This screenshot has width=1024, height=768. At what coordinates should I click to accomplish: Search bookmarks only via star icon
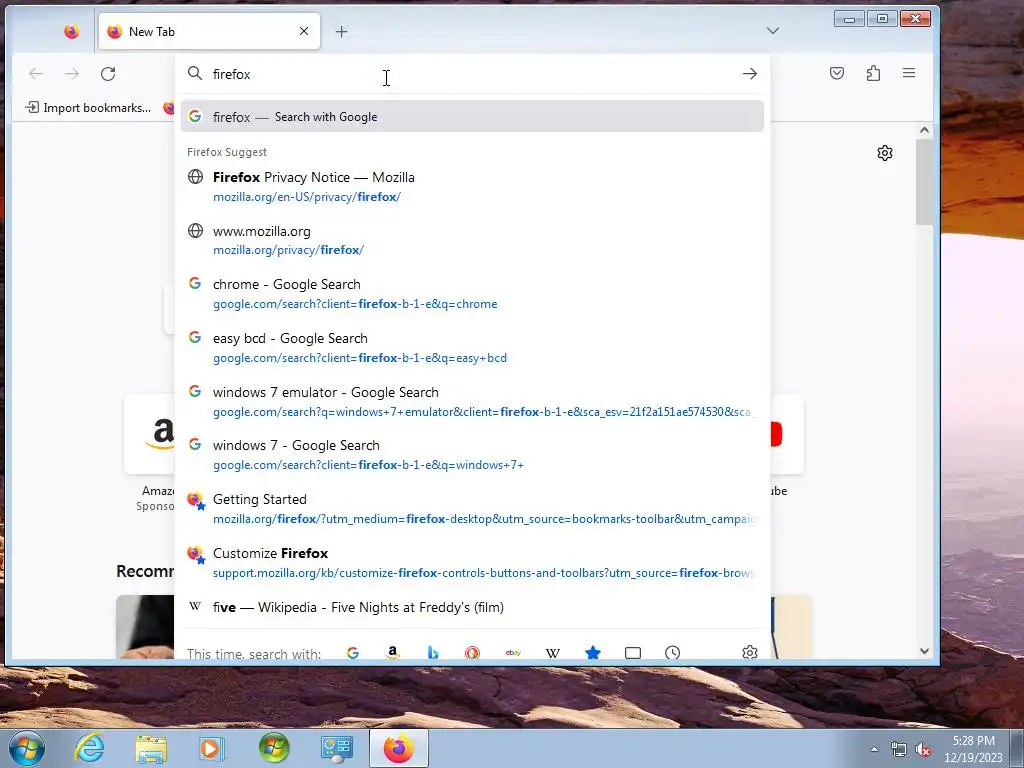pos(592,652)
